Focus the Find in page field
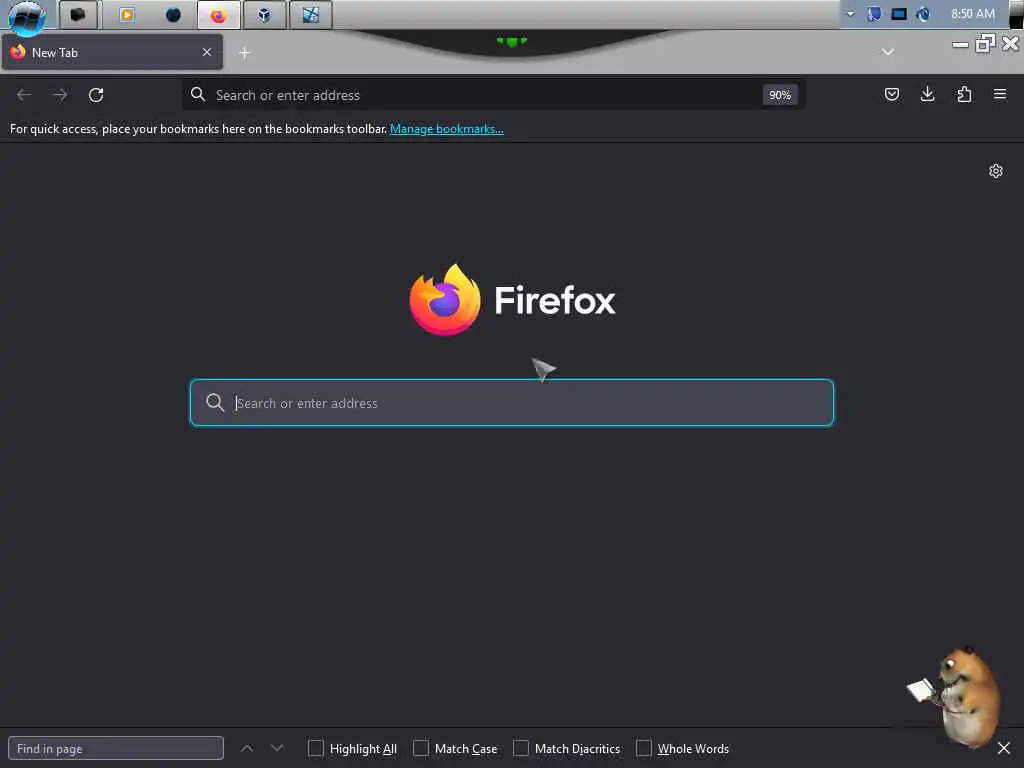Image resolution: width=1024 pixels, height=768 pixels. [116, 748]
